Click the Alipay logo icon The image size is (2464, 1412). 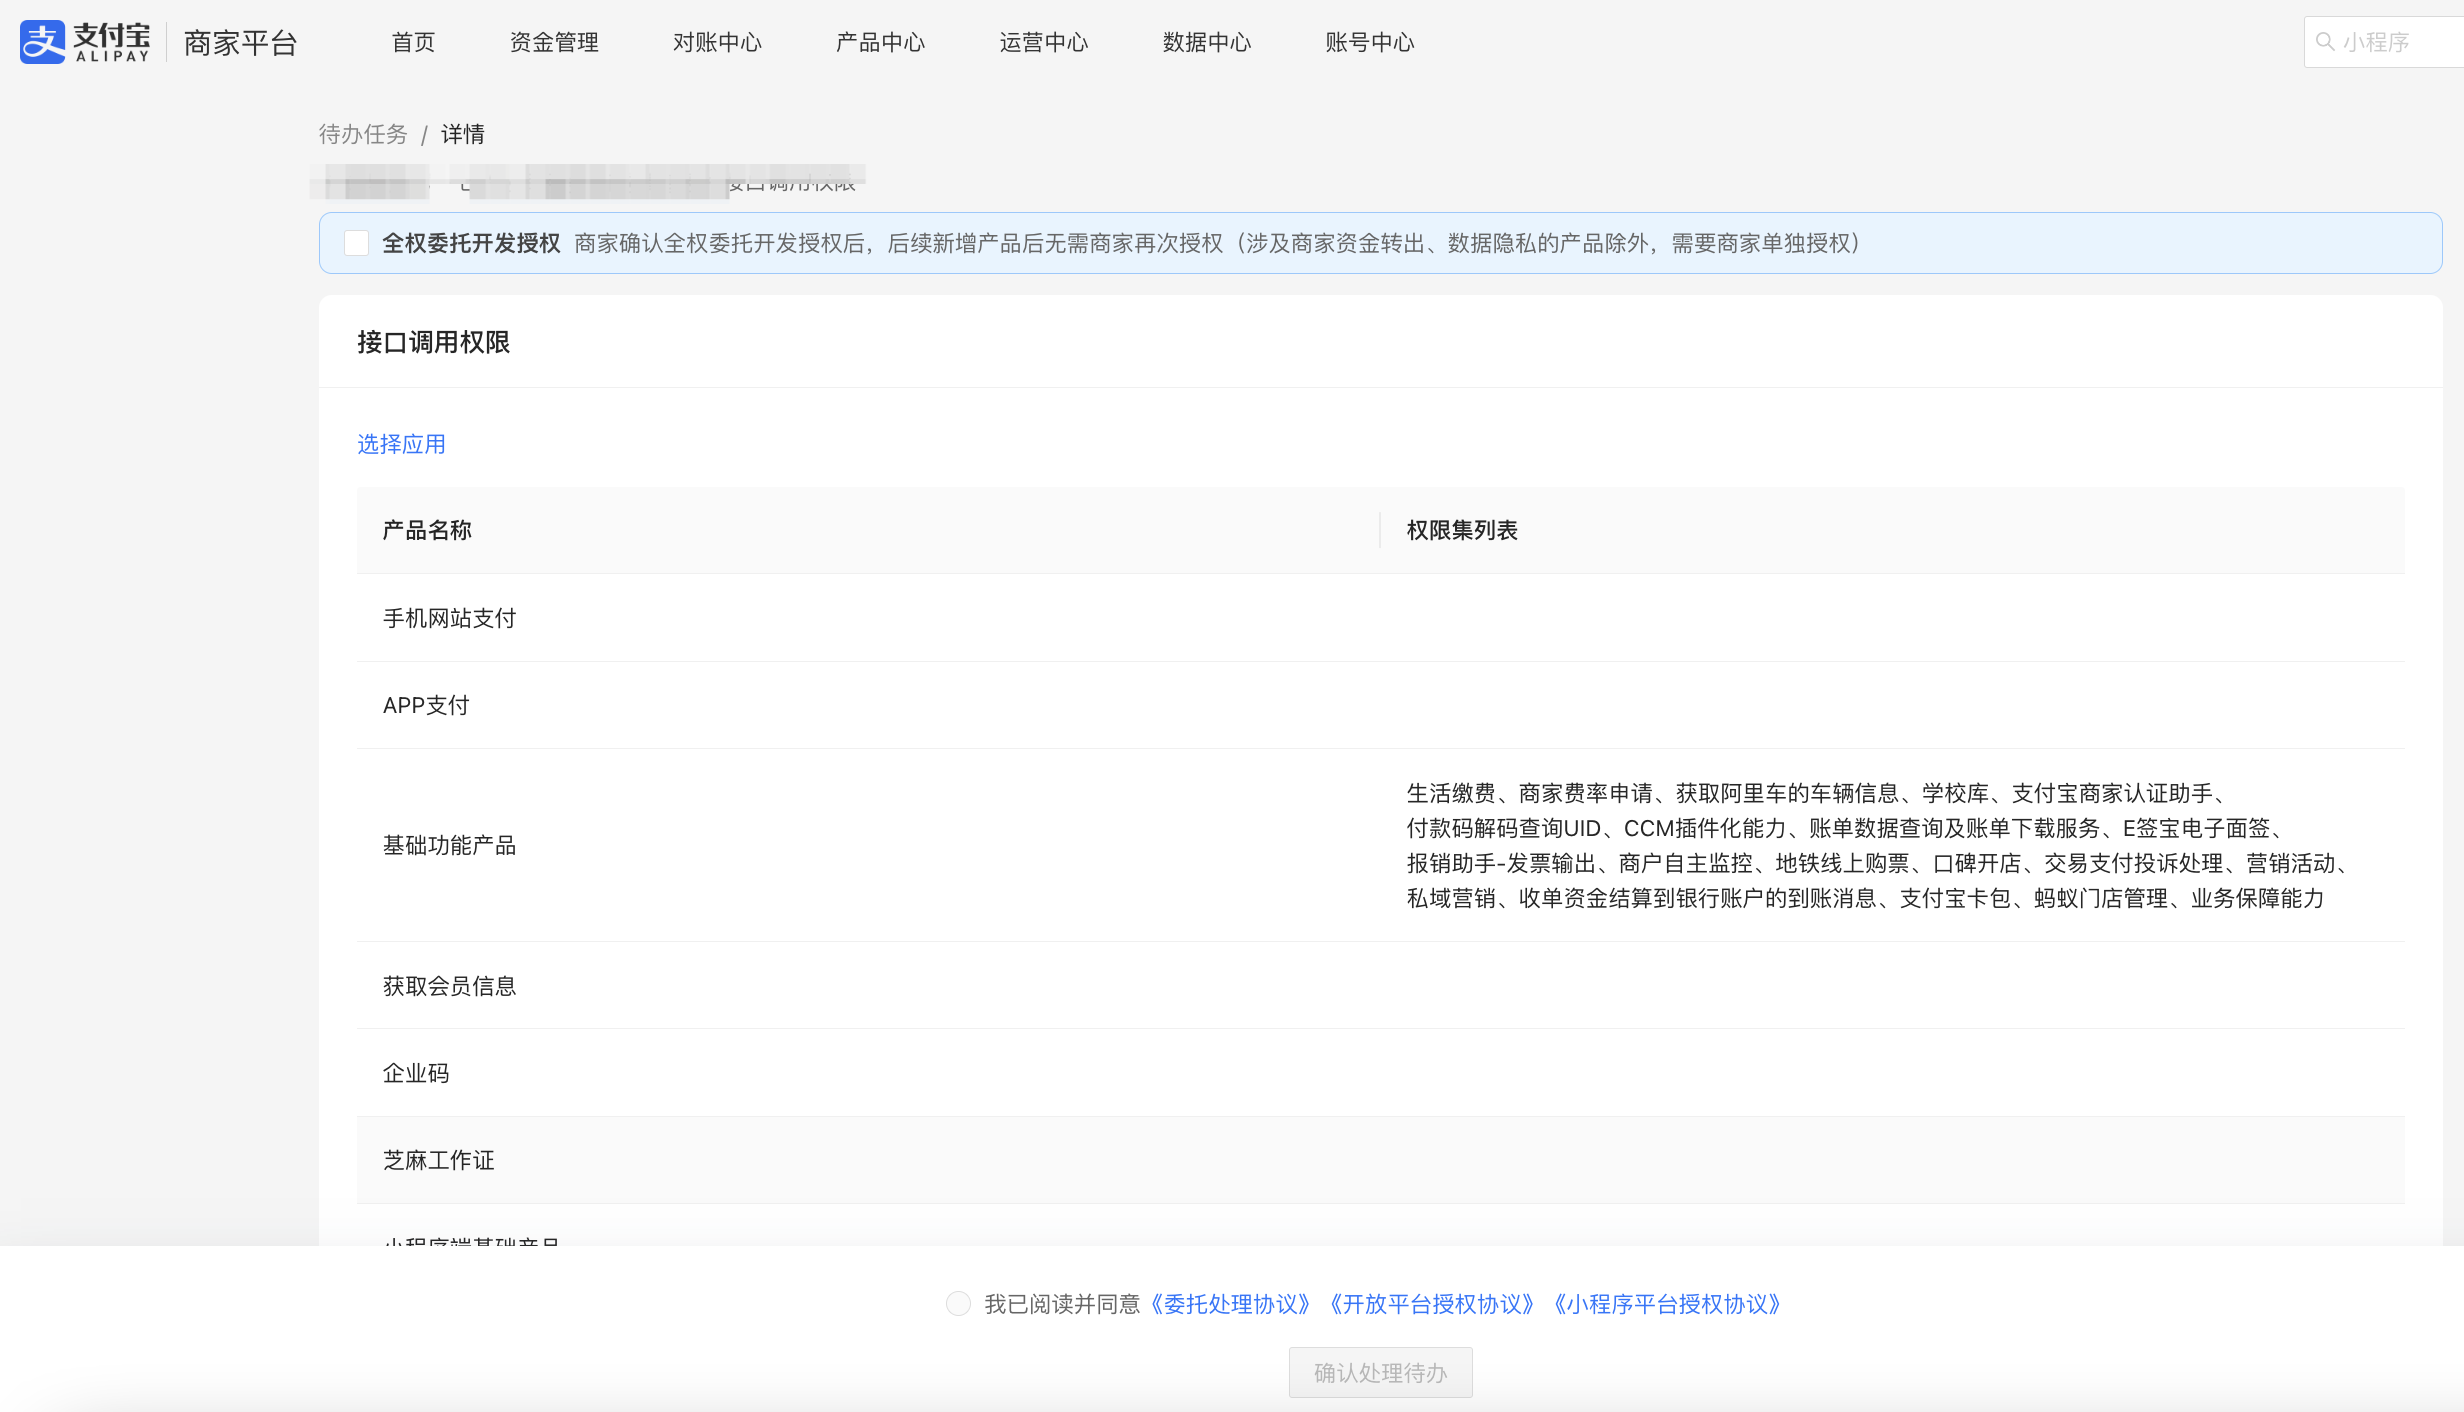[x=42, y=42]
